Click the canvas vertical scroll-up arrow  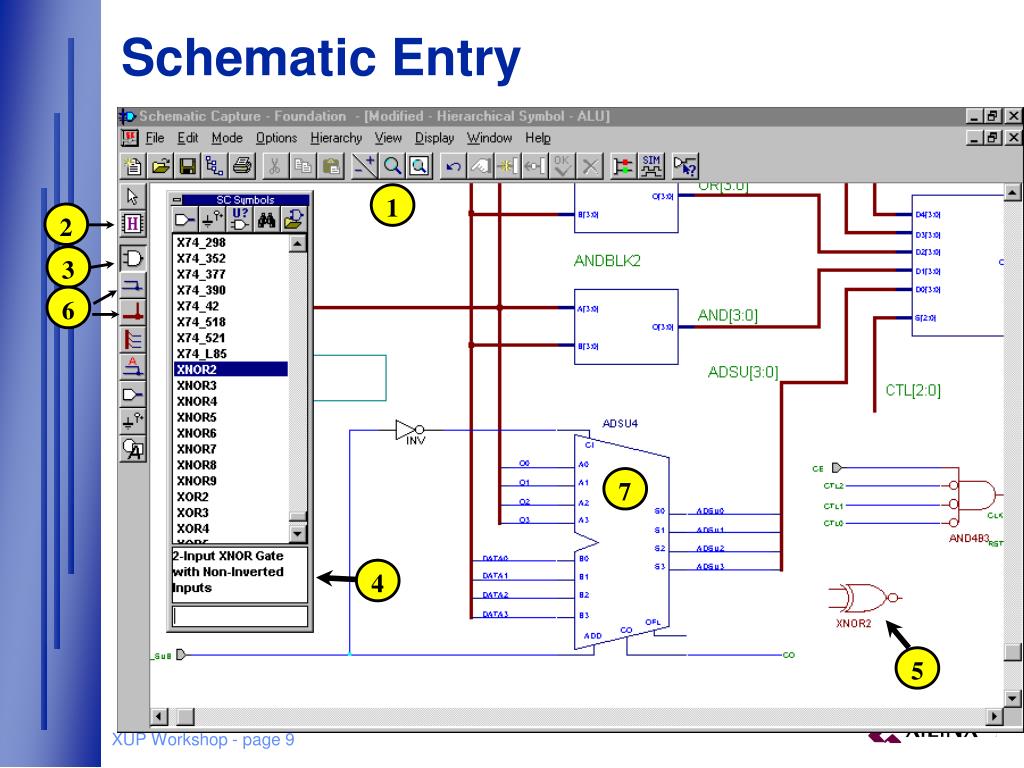[x=1012, y=192]
